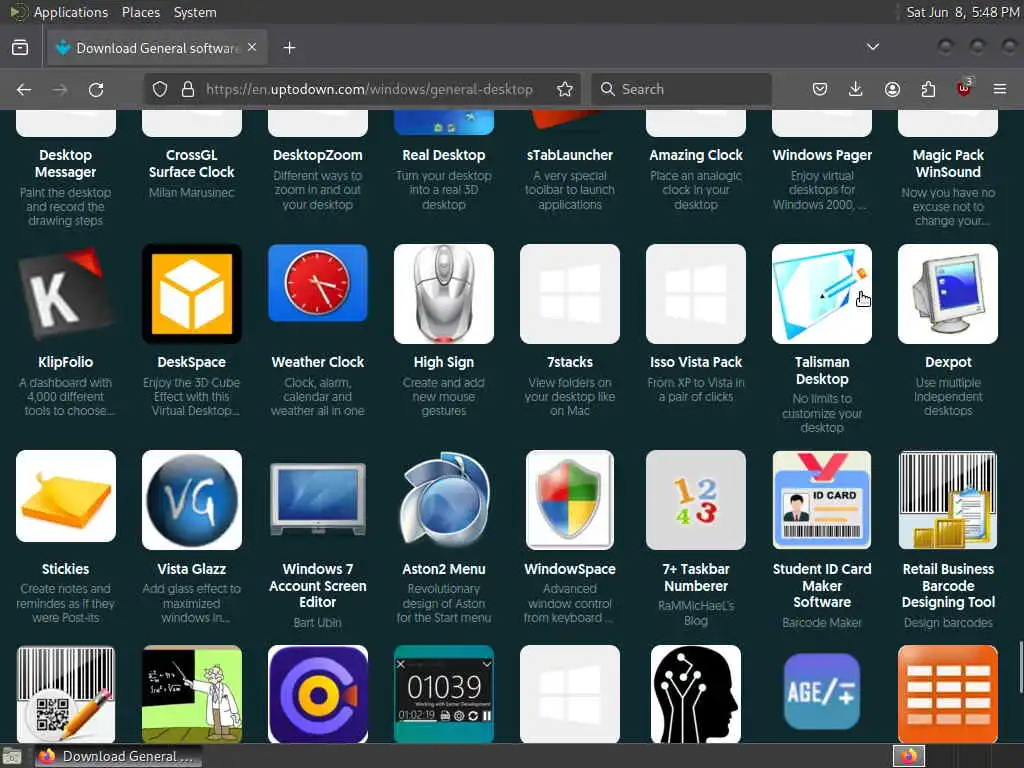Go back to previous page
The width and height of the screenshot is (1024, 768).
[x=24, y=89]
